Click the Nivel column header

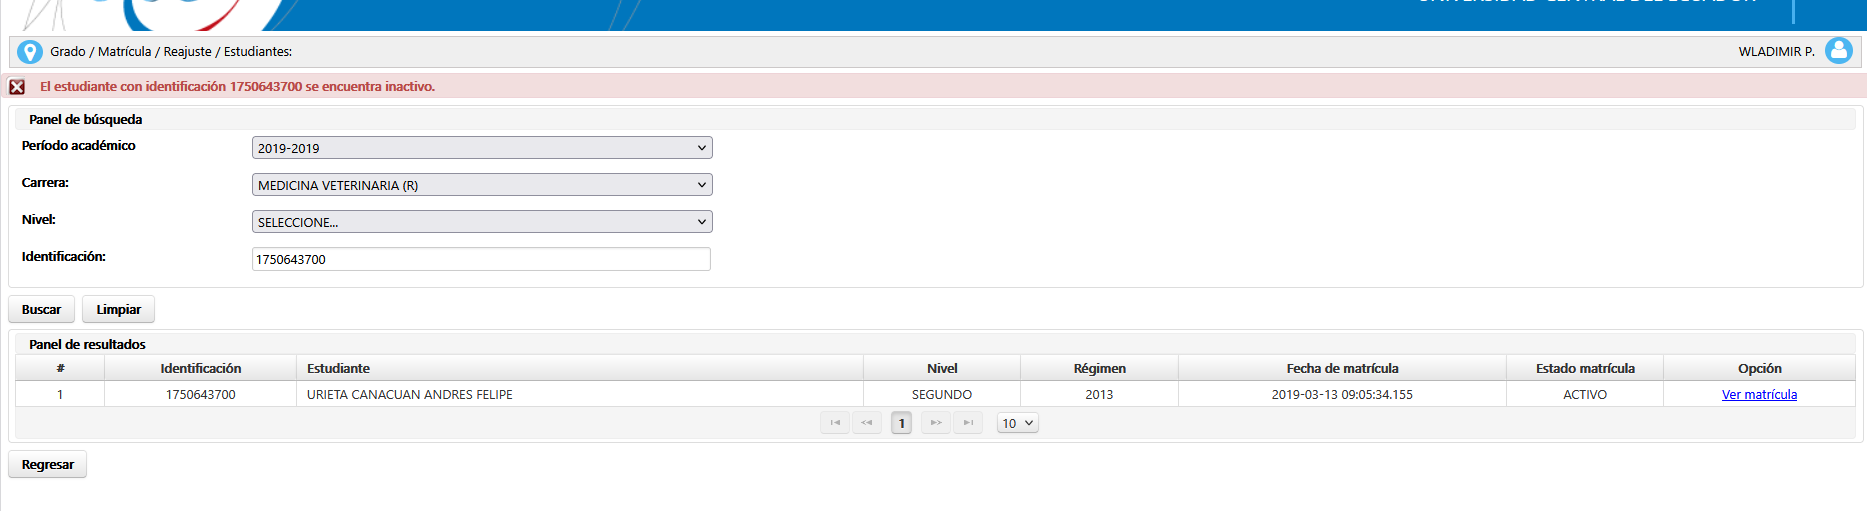[x=942, y=368]
